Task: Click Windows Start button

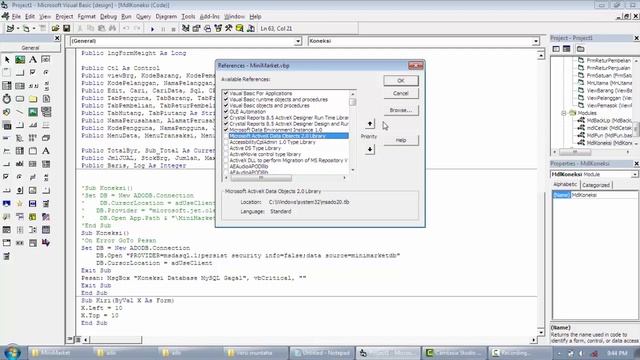Action: pyautogui.click(x=12, y=353)
